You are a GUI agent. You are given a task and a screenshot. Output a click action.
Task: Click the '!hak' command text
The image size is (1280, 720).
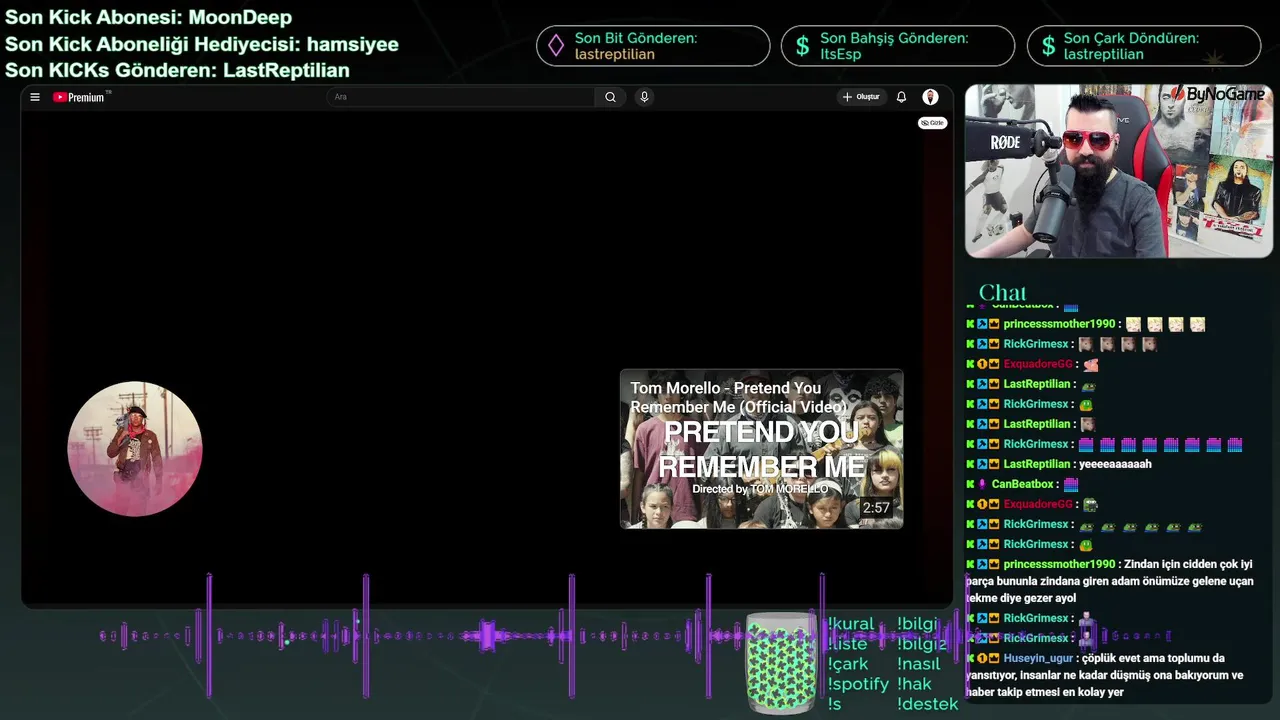914,684
